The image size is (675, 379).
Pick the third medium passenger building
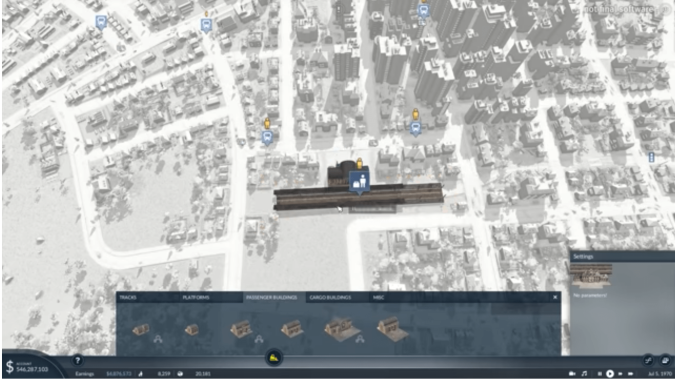coord(241,329)
